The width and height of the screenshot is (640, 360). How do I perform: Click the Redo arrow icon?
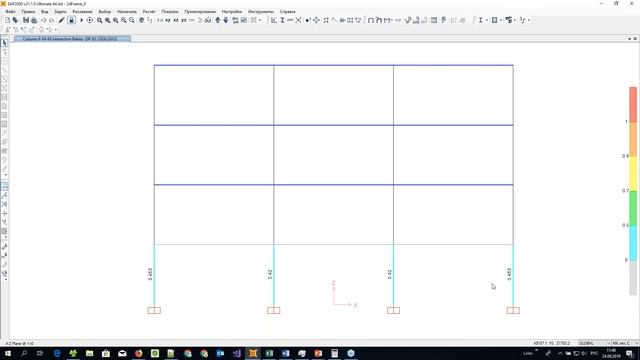point(52,20)
